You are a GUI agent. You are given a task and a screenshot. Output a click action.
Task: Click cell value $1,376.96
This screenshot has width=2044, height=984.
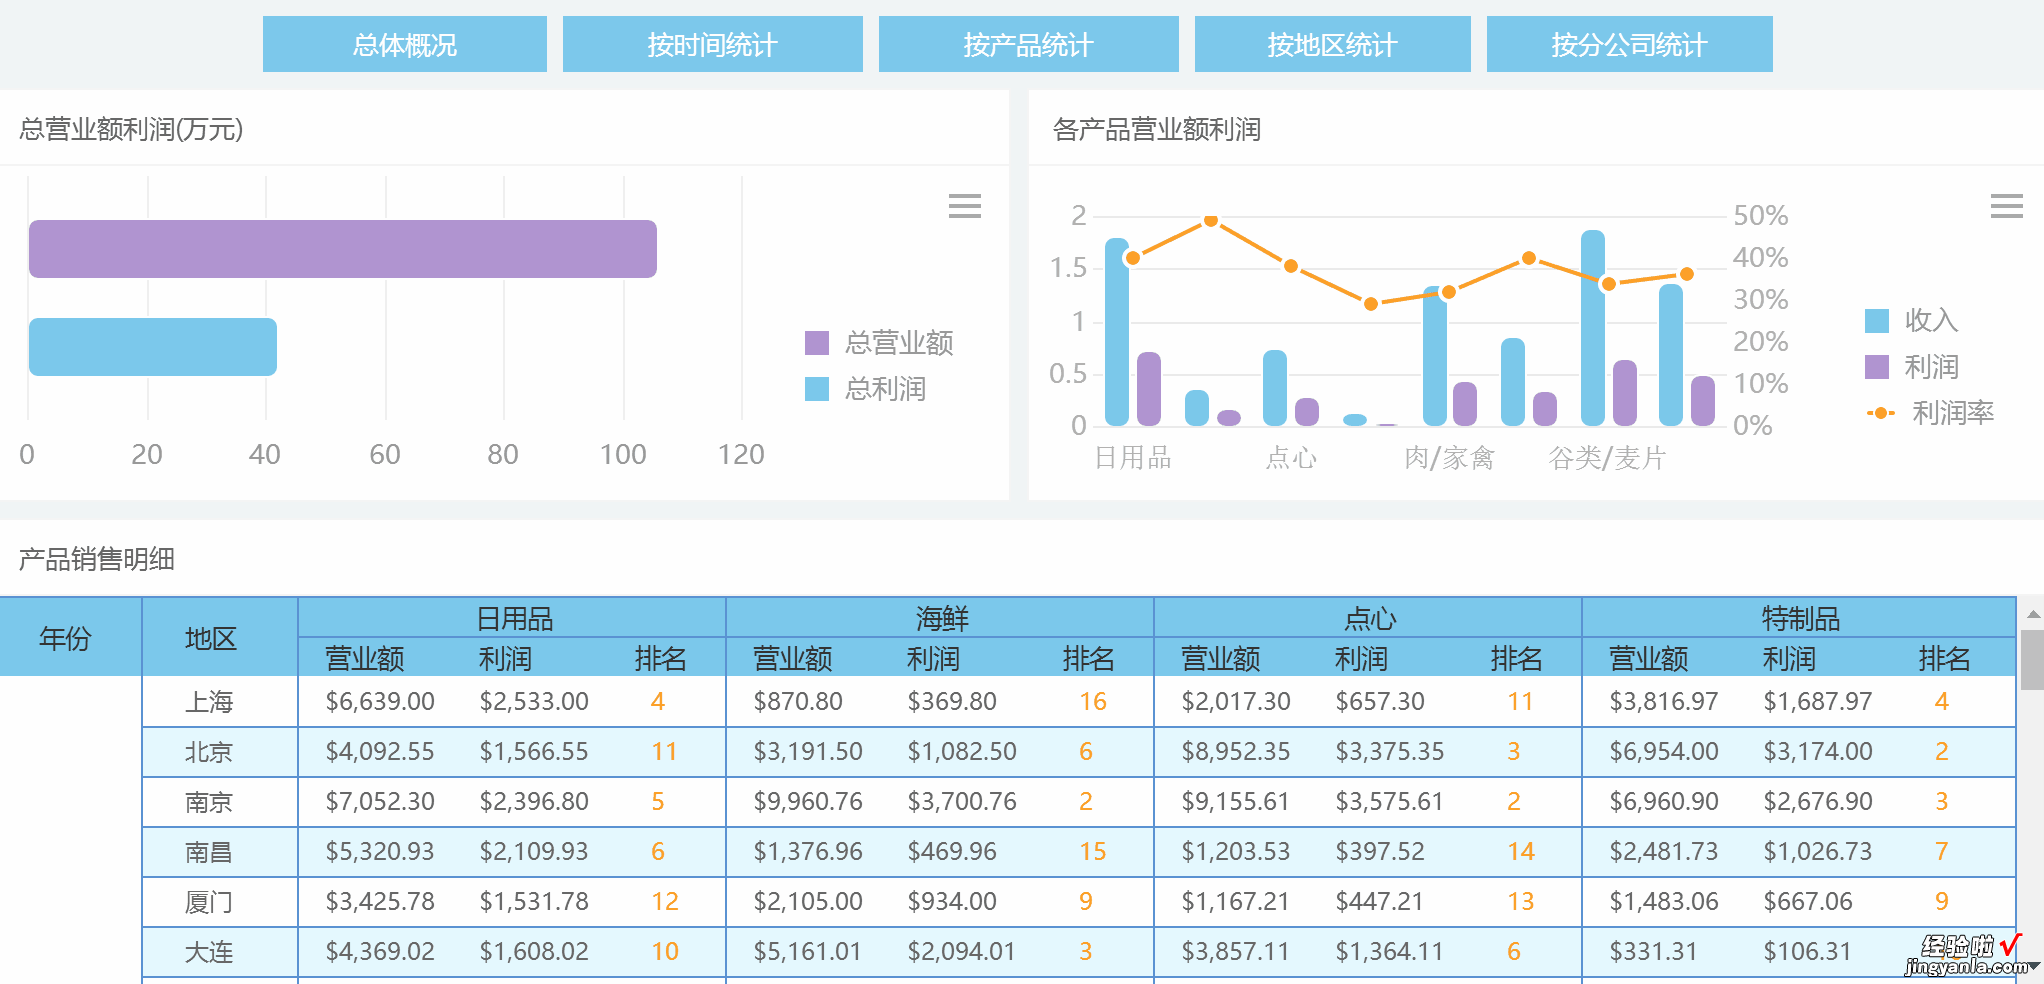[x=808, y=852]
